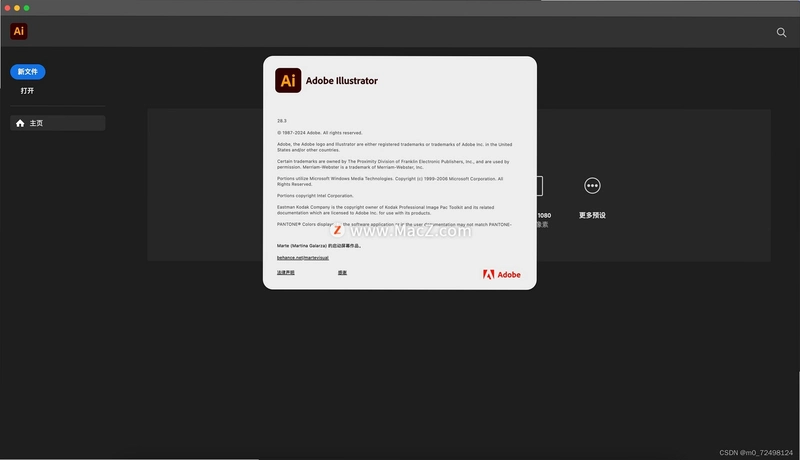Click the Illustrator Ai logo in the header bar
The width and height of the screenshot is (800, 460).
click(19, 31)
